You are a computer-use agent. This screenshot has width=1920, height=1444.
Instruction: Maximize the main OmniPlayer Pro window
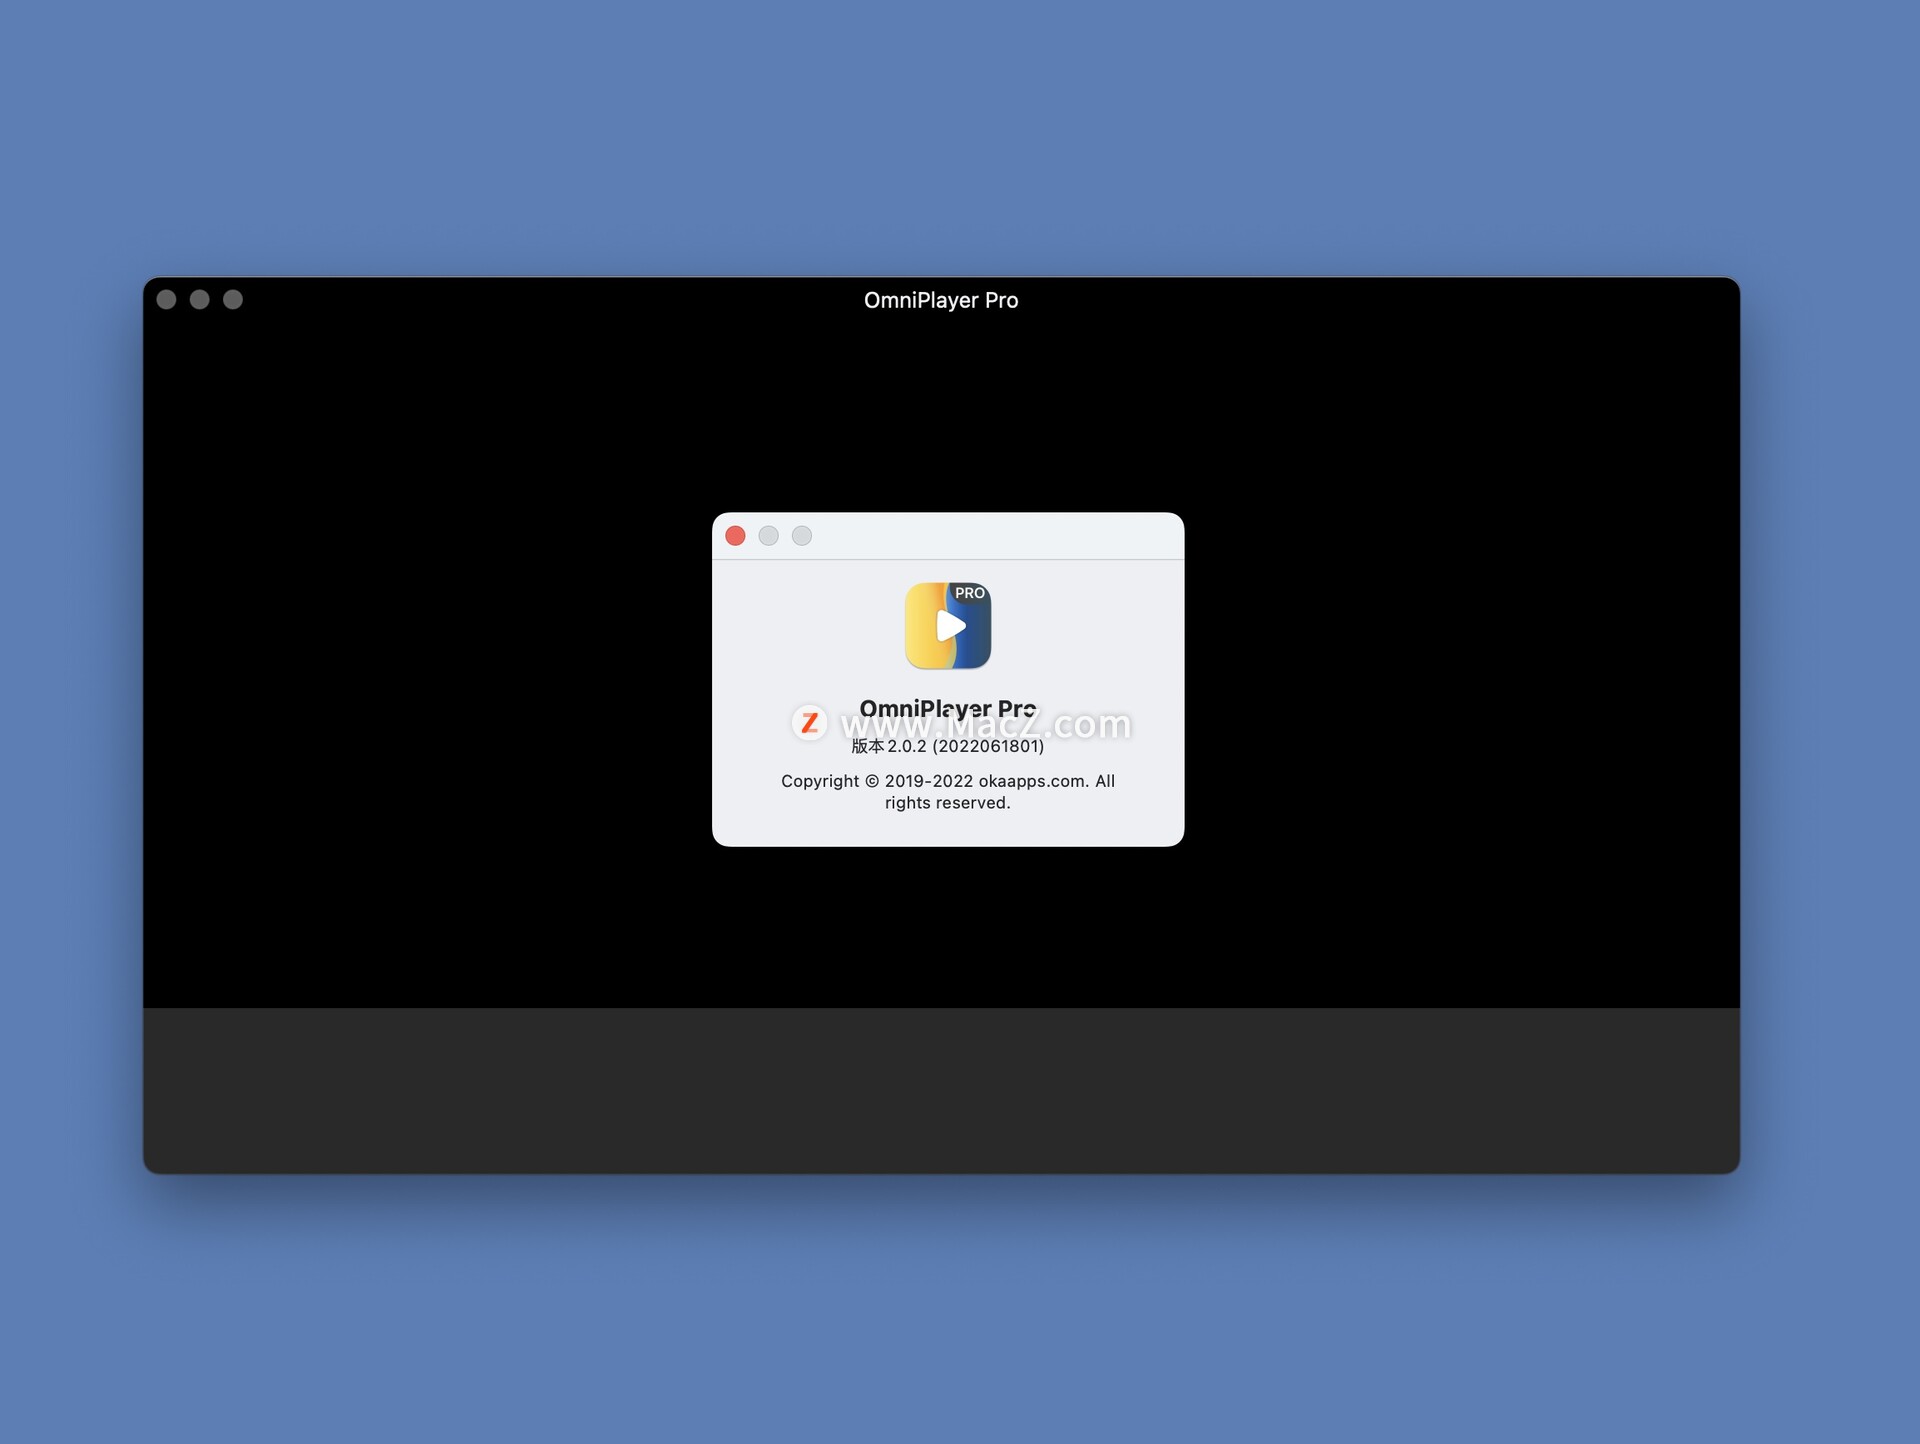click(x=233, y=300)
